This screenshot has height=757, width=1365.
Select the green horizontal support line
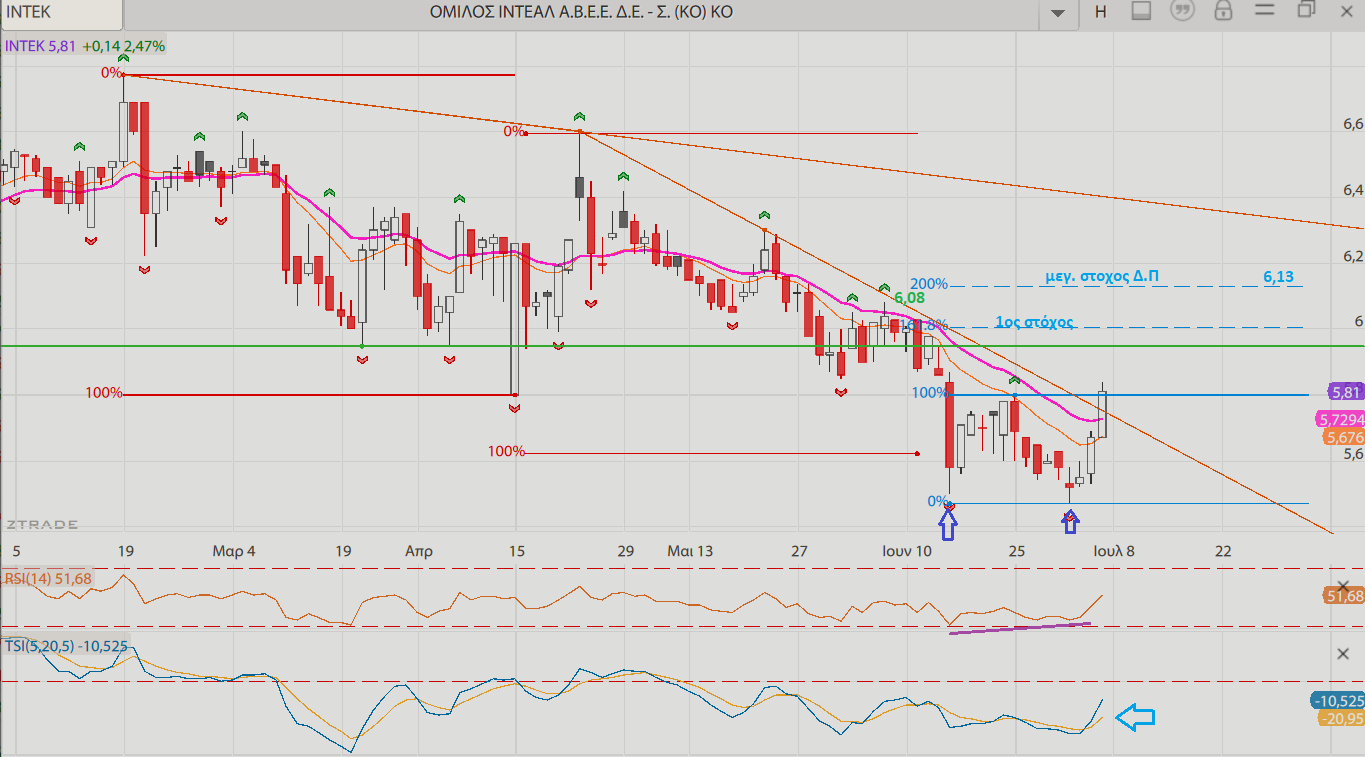point(682,346)
